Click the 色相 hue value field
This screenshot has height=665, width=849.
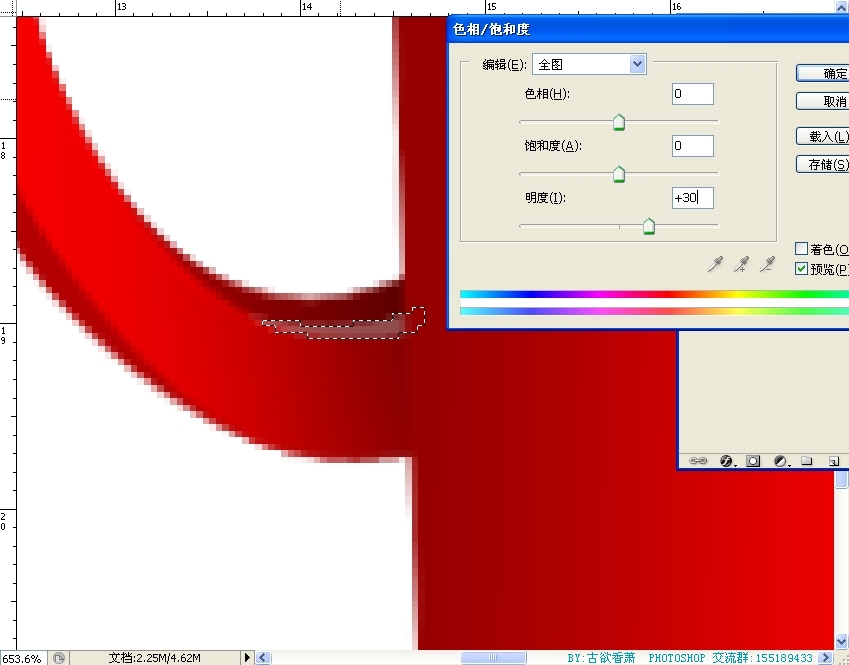coord(693,94)
